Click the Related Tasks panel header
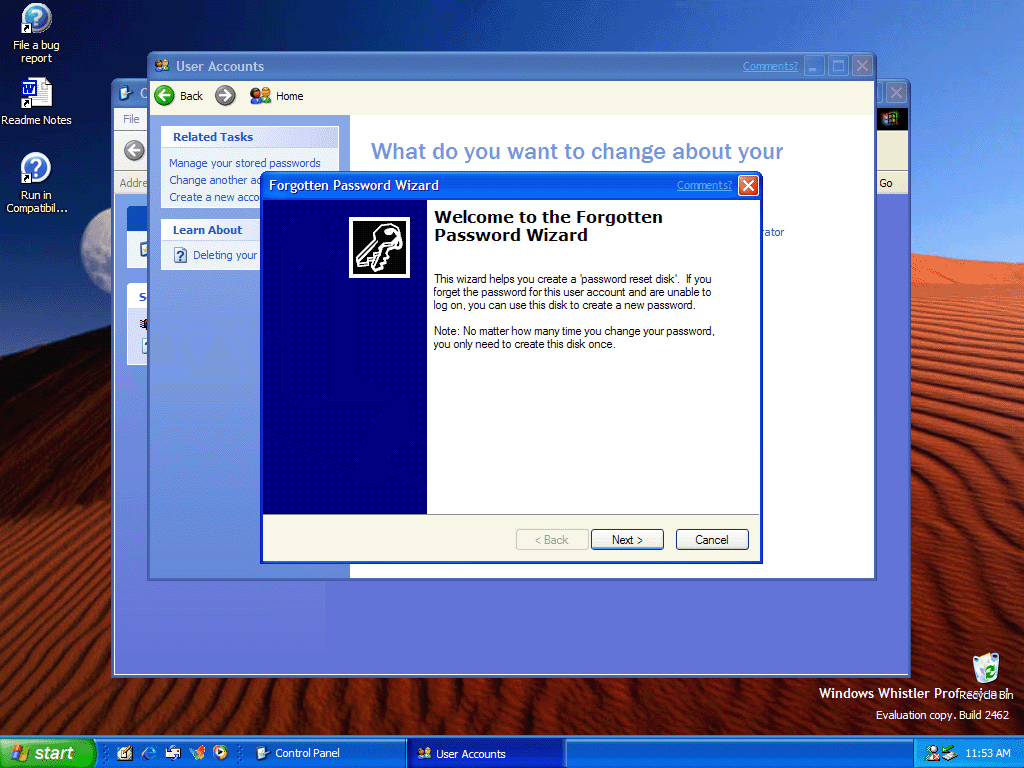The width and height of the screenshot is (1024, 768). [x=249, y=137]
